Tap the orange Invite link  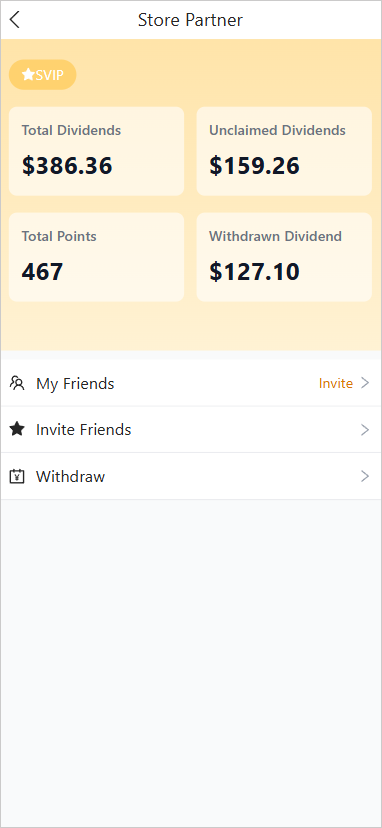[336, 383]
